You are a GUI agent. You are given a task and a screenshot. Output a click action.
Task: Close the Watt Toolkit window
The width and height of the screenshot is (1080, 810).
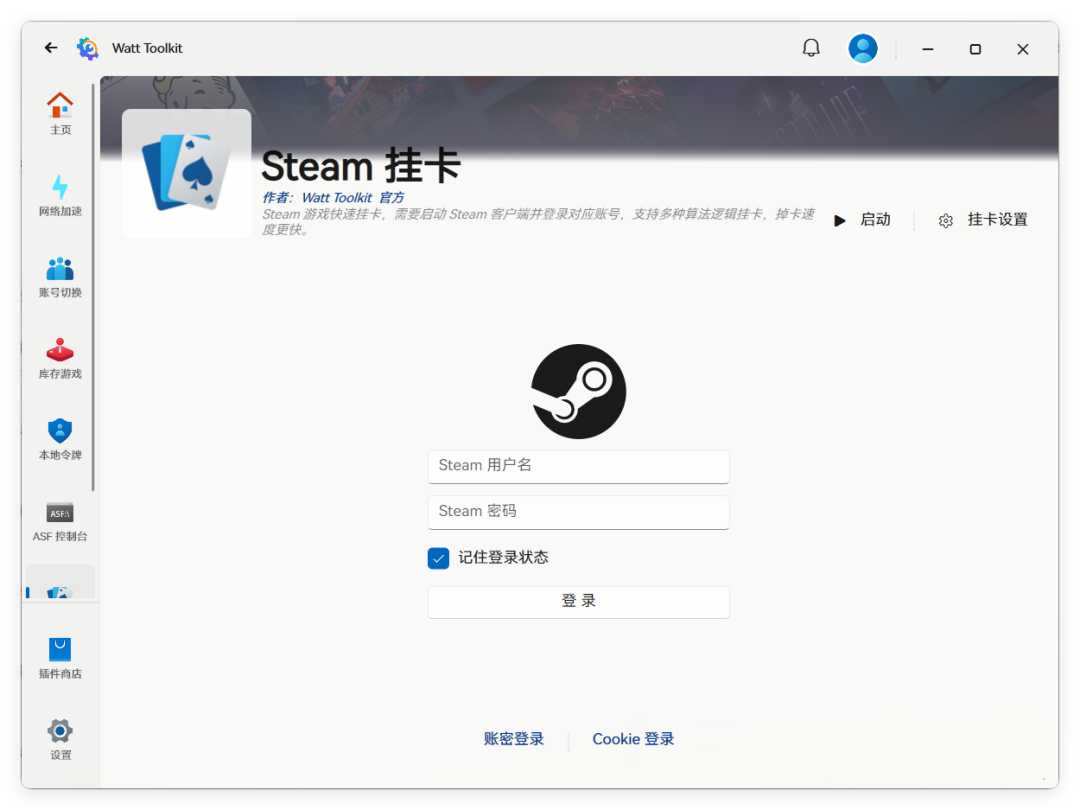pyautogui.click(x=1023, y=49)
